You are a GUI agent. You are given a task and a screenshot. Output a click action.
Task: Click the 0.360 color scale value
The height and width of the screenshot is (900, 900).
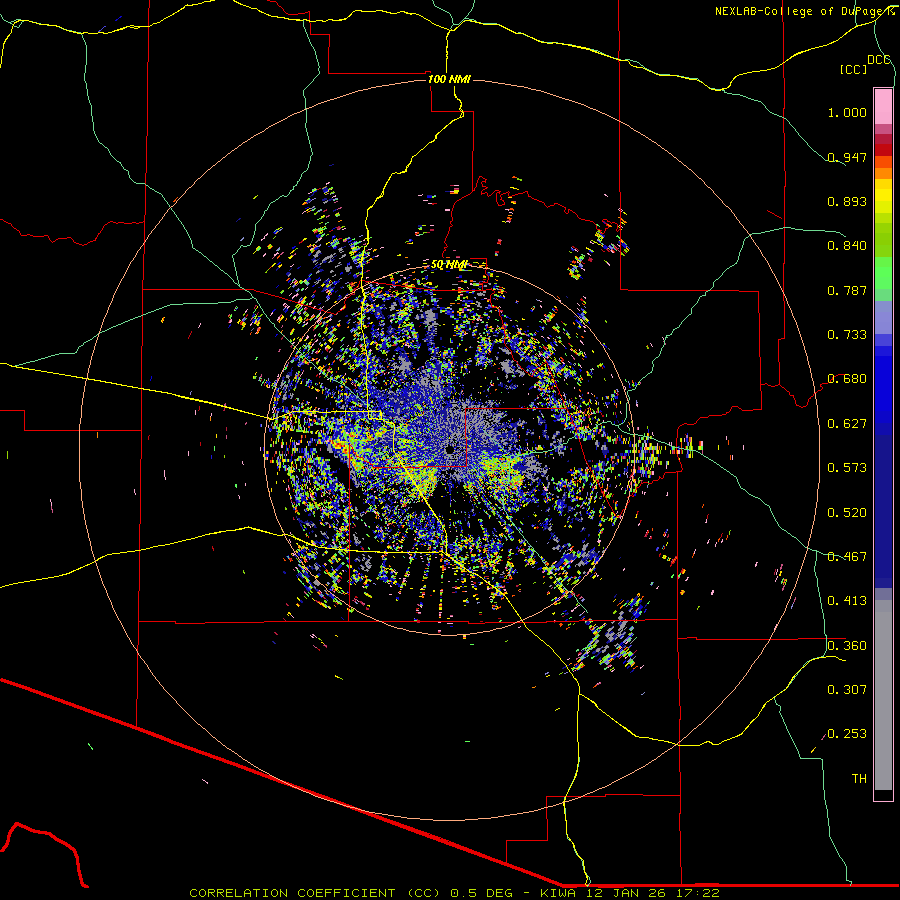[x=847, y=646]
